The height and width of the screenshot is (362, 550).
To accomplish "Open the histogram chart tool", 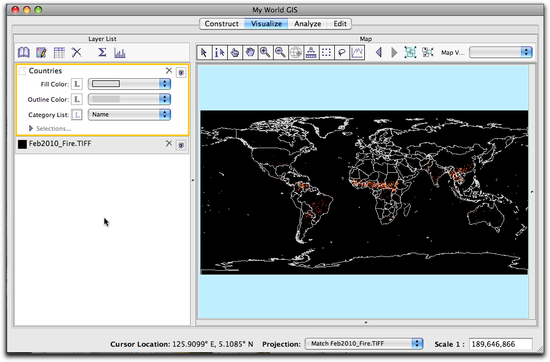I will tap(120, 53).
